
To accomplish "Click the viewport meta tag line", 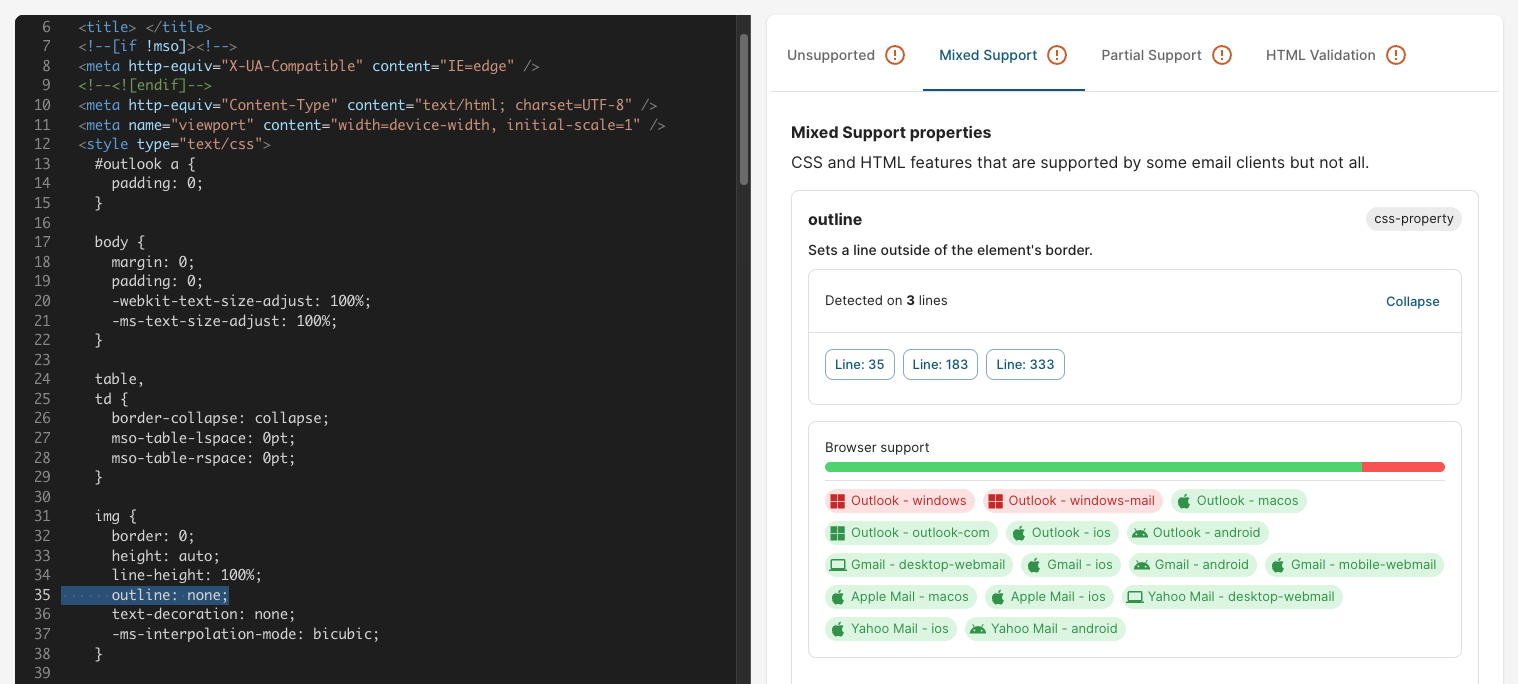I will point(372,125).
